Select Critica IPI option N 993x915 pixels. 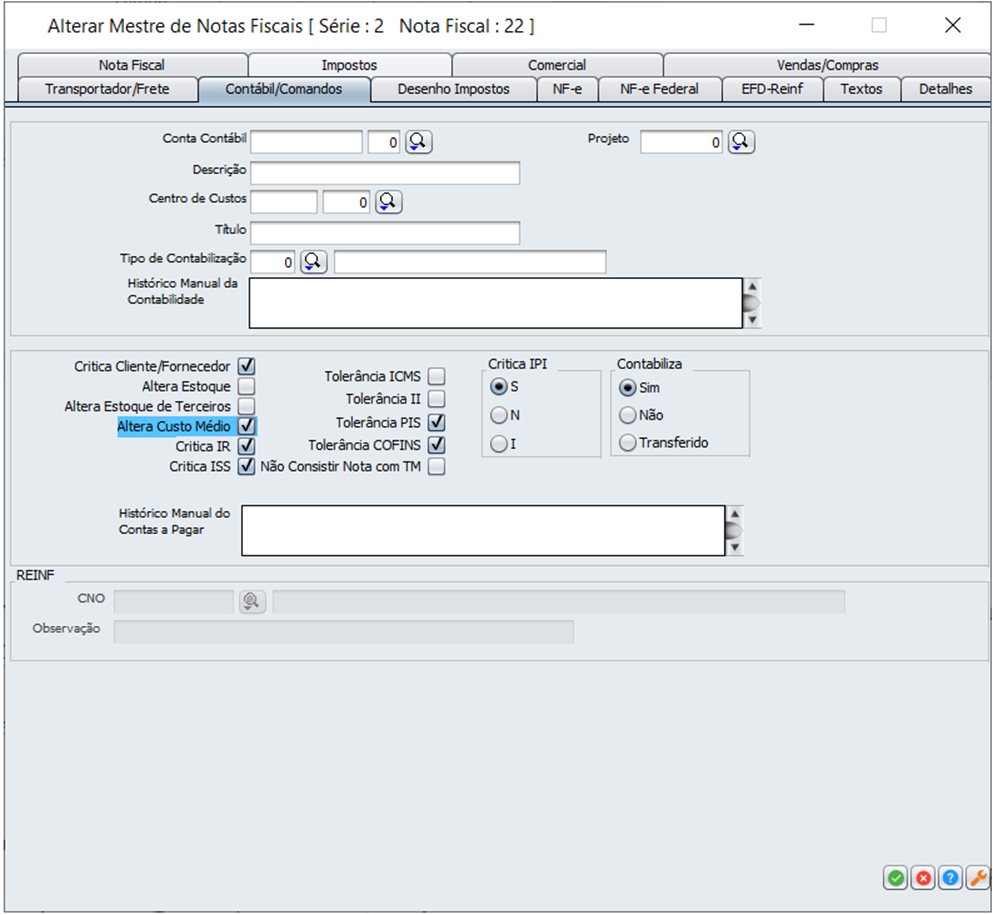point(499,415)
